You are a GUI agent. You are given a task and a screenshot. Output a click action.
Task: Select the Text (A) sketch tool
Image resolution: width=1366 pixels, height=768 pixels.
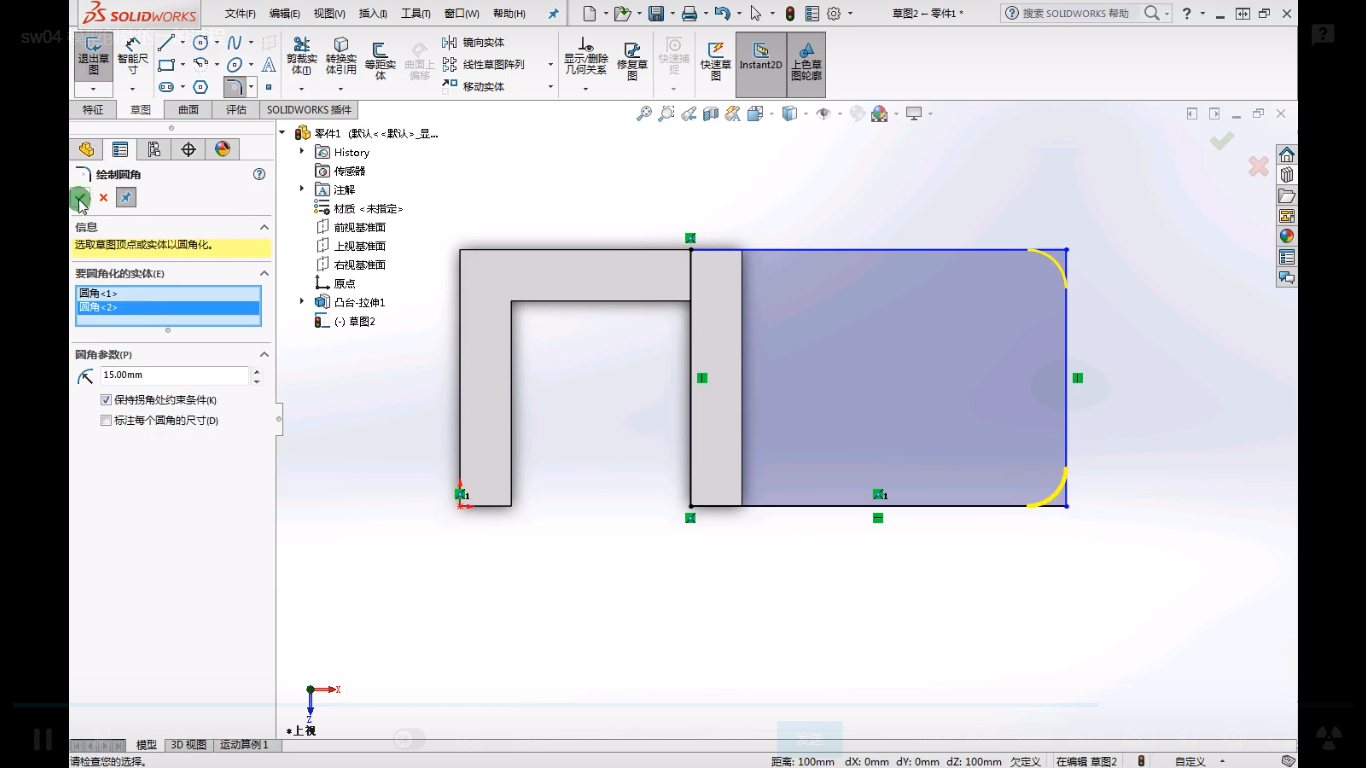tap(269, 65)
